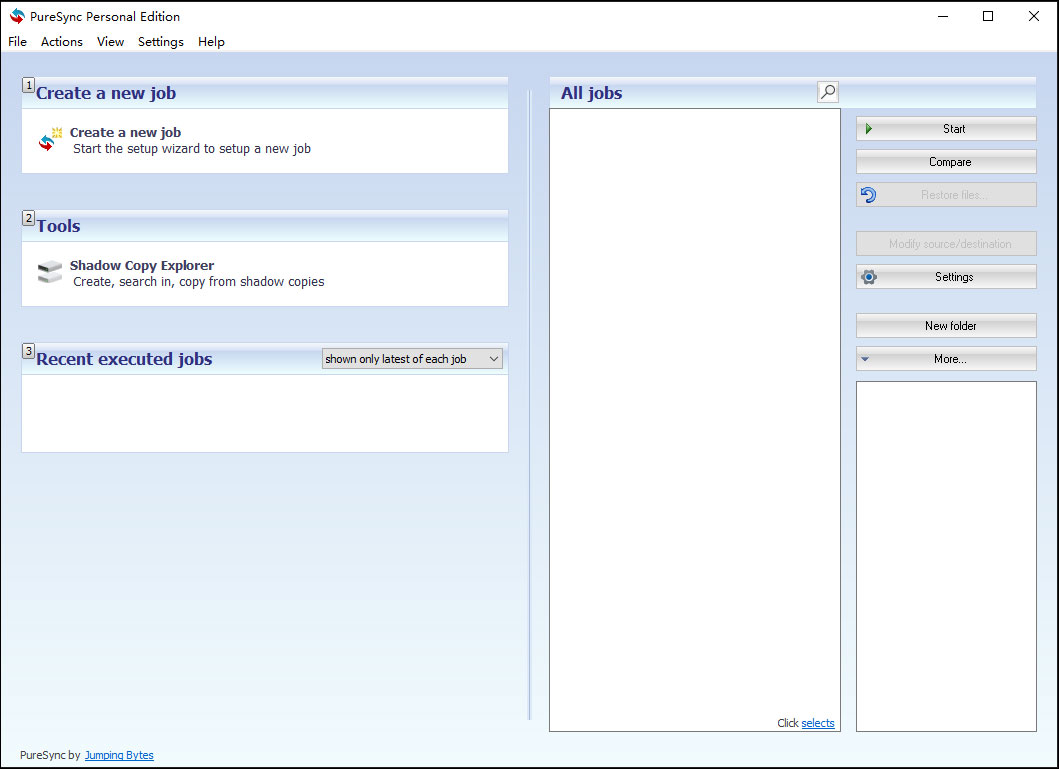
Task: Click the gear icon on the Settings button
Action: [x=869, y=277]
